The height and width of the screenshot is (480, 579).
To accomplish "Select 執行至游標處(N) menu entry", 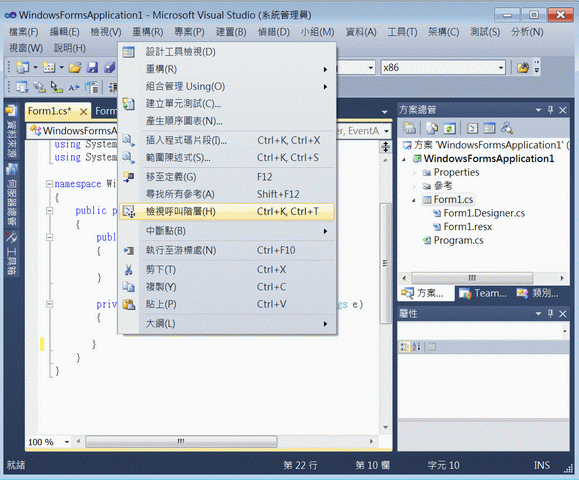I will tap(227, 250).
